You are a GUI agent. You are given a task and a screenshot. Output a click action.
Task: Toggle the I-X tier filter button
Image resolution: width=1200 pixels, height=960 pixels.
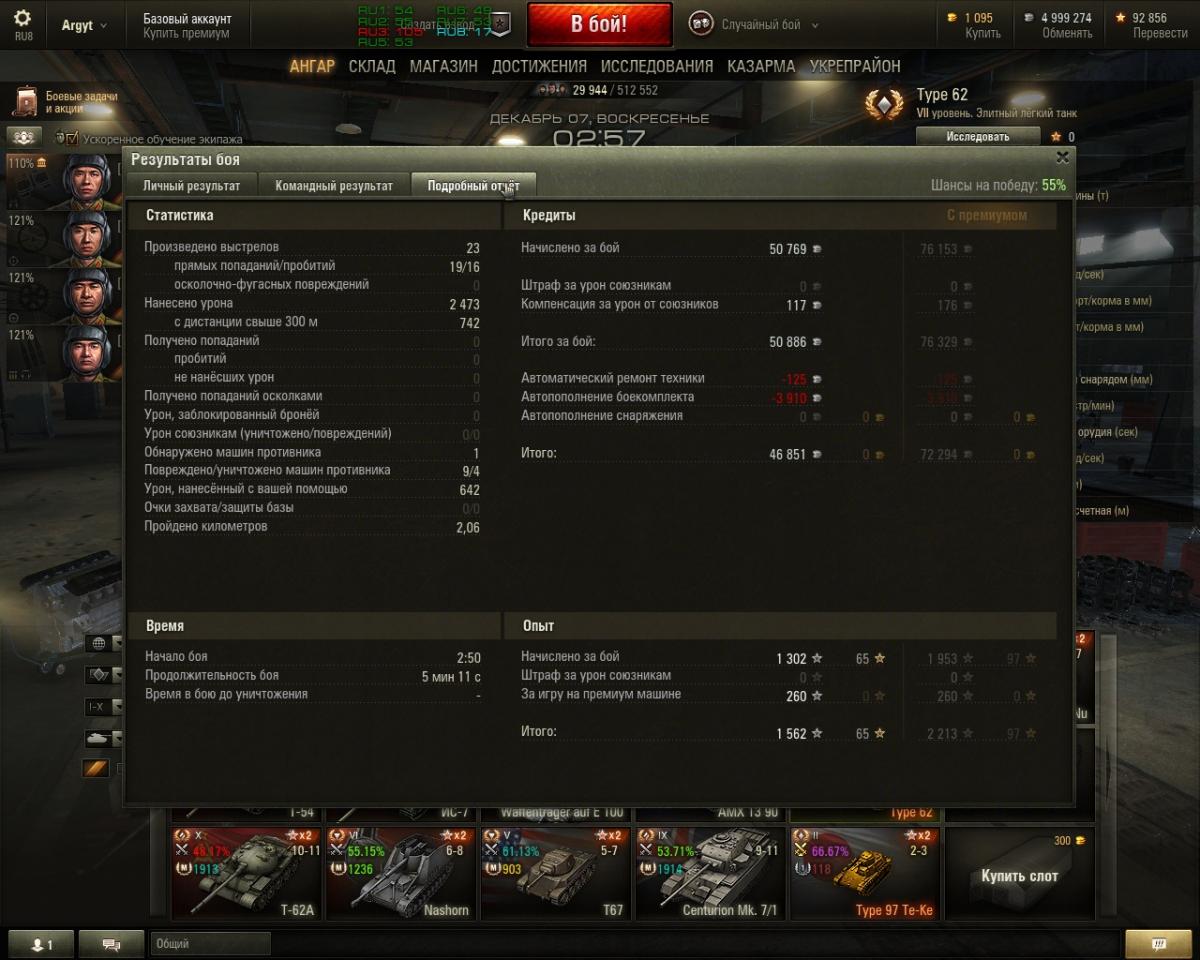click(98, 707)
